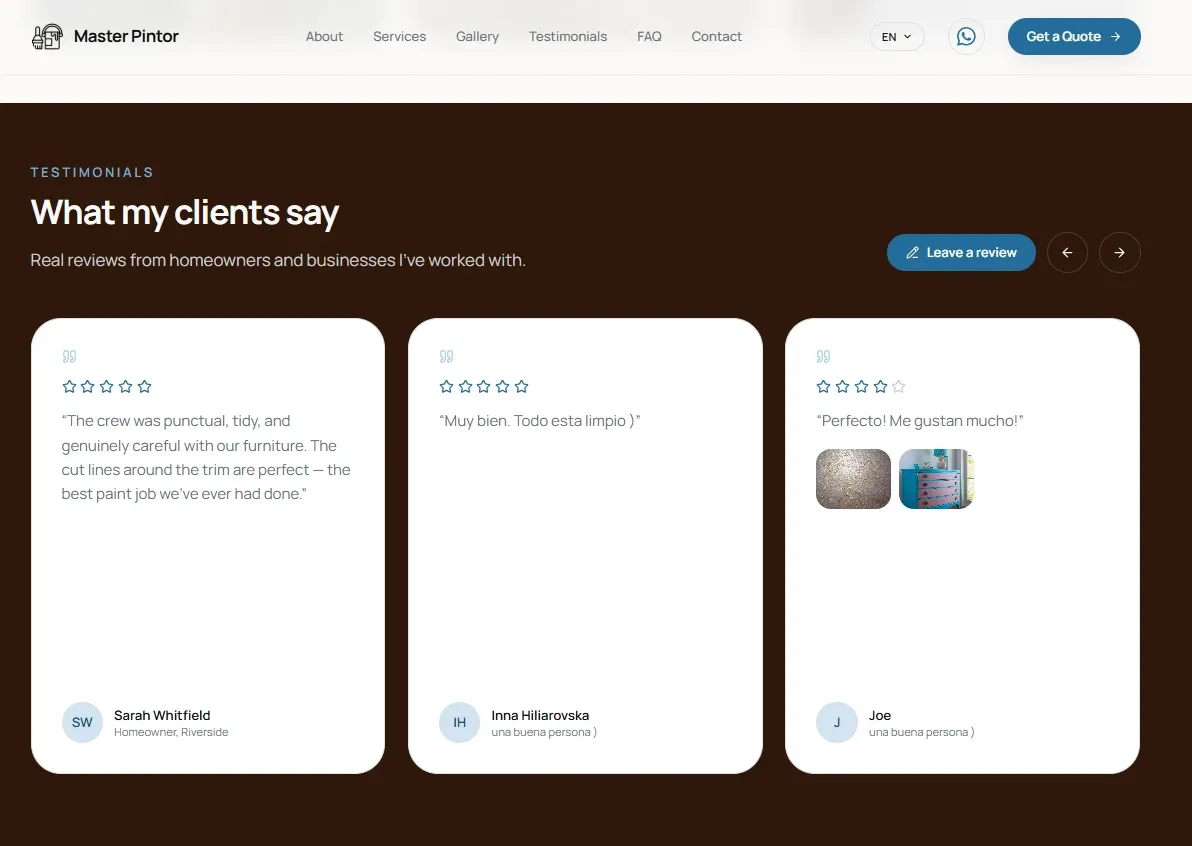This screenshot has width=1192, height=846.
Task: Click the first star on Sarah's review
Action: tap(69, 386)
